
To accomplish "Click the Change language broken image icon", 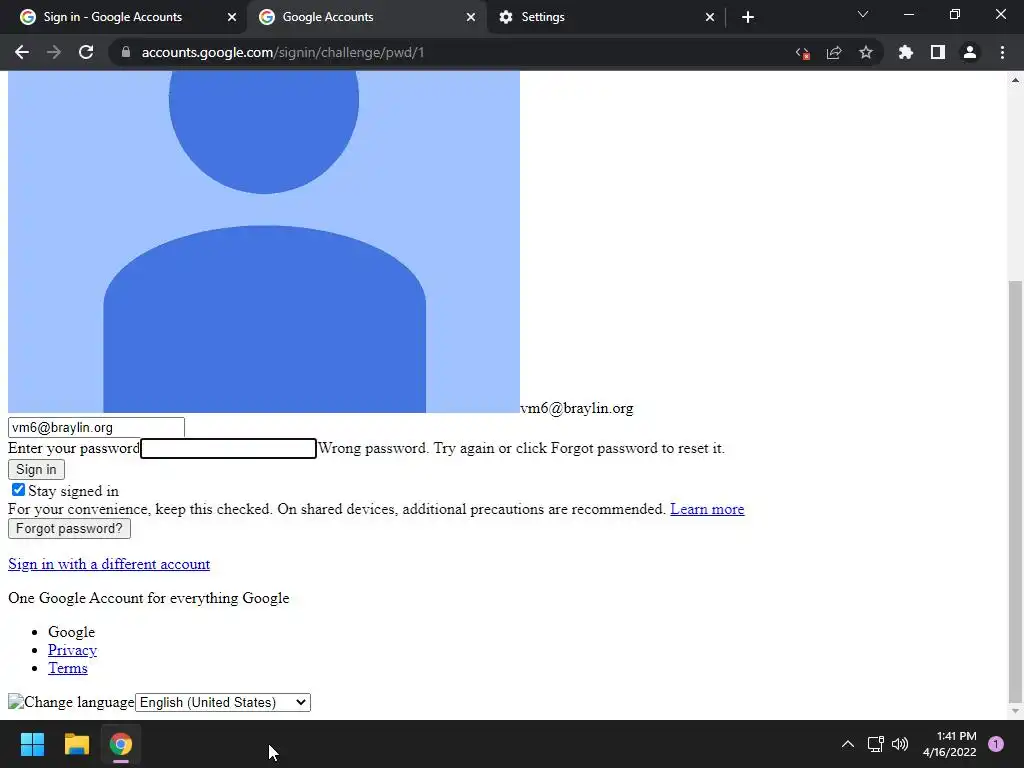I will [16, 702].
